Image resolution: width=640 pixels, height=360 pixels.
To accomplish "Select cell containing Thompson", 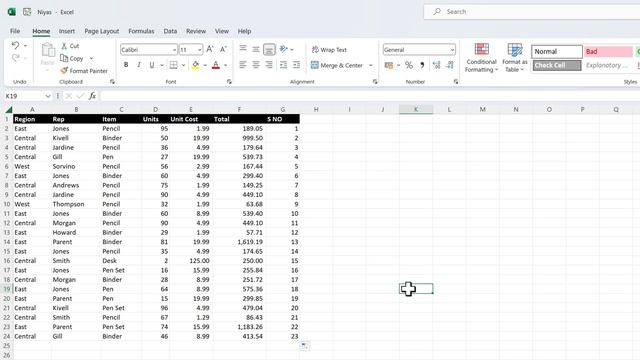I will pyautogui.click(x=76, y=204).
